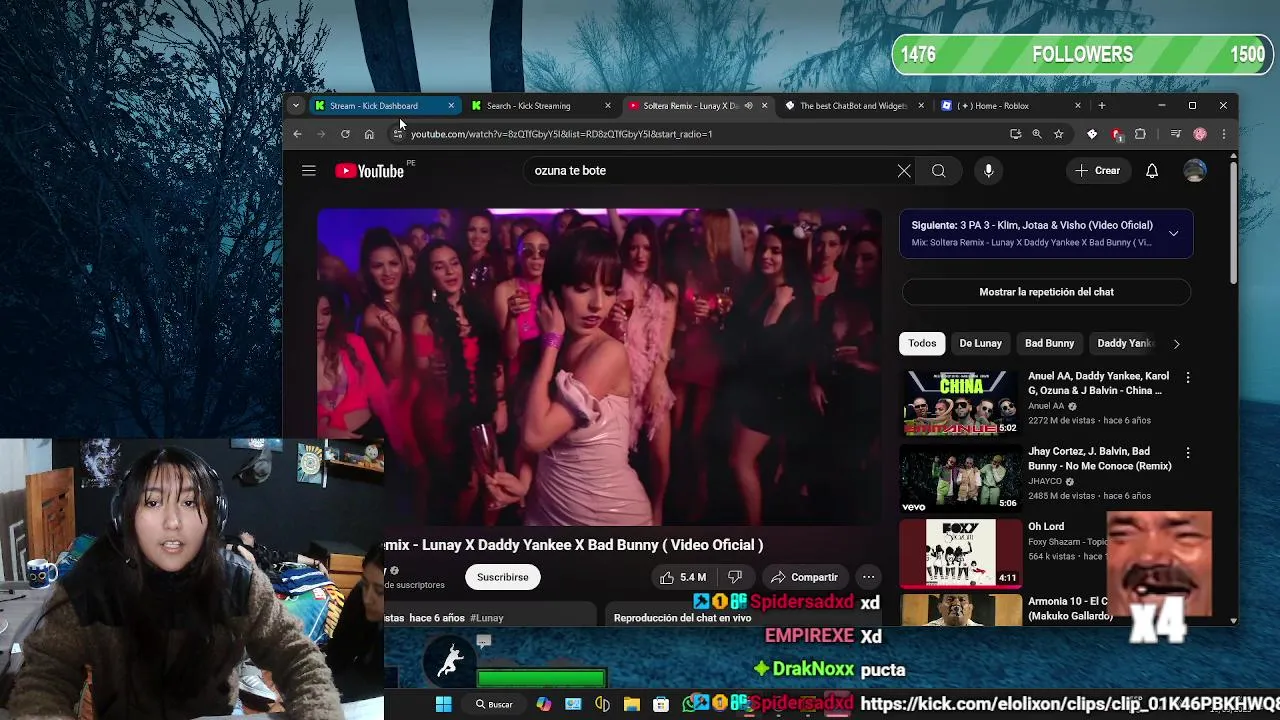Viewport: 1280px width, 720px height.
Task: Start voice search with the microphone icon
Action: tap(988, 171)
